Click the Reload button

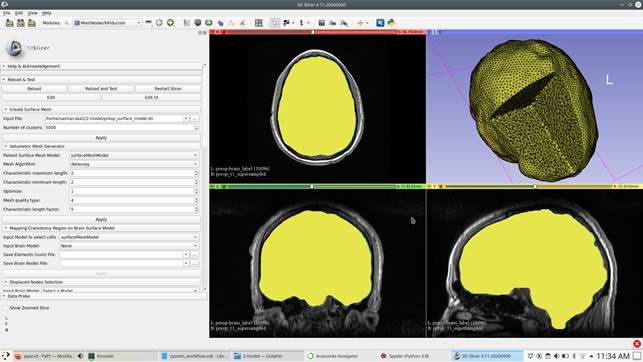point(34,89)
